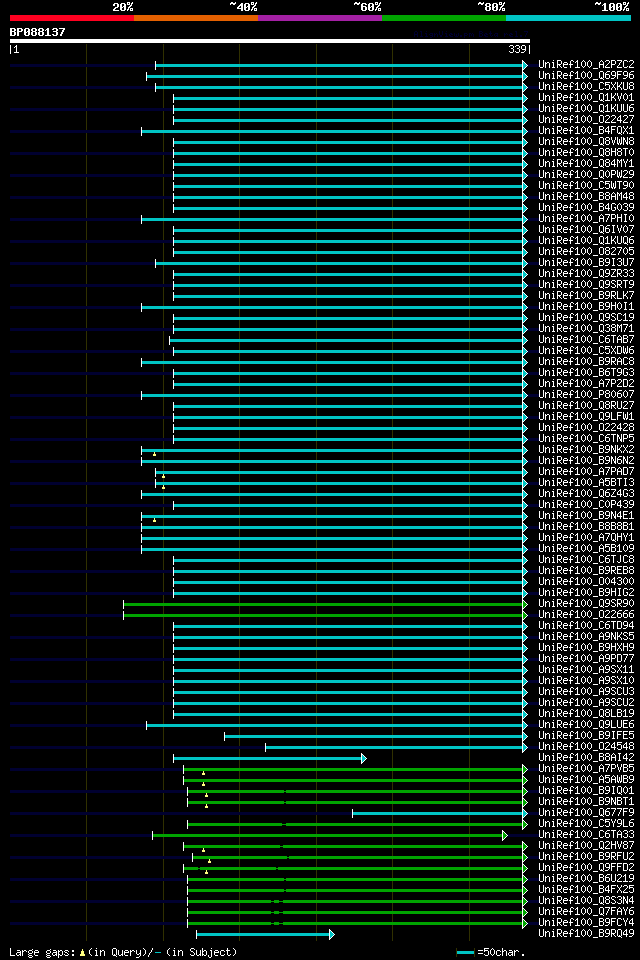The image size is (640, 960).
Task: Click the arrowhead ending the B9RQ49 bar
Action: 331,935
